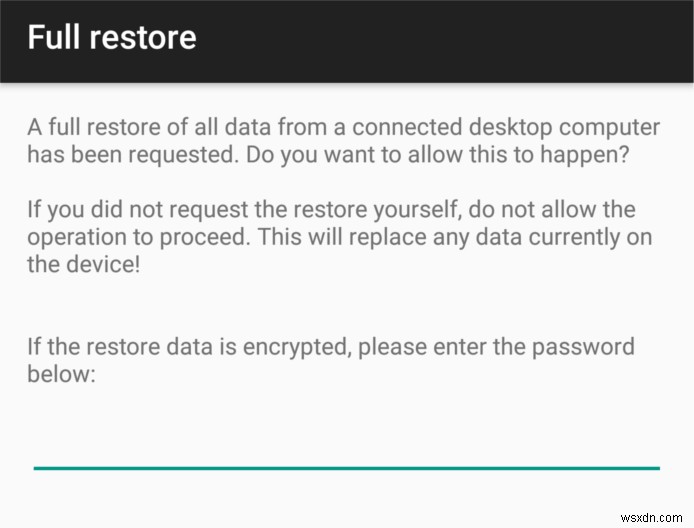
Task: Click the line starting "A full restore of all data"
Action: click(343, 128)
